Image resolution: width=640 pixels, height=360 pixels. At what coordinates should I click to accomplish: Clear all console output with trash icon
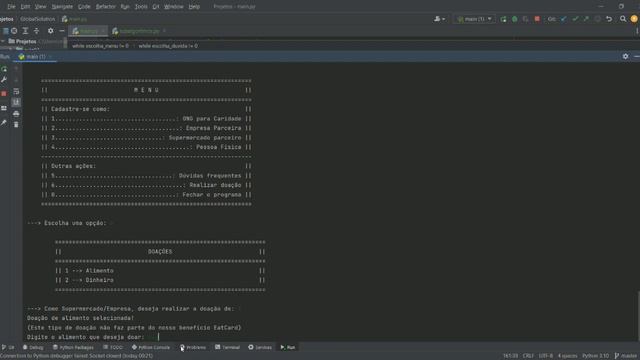16,124
